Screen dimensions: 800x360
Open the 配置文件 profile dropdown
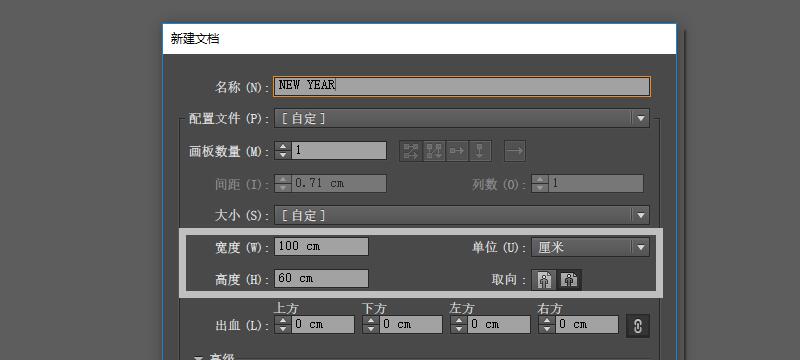click(462, 118)
